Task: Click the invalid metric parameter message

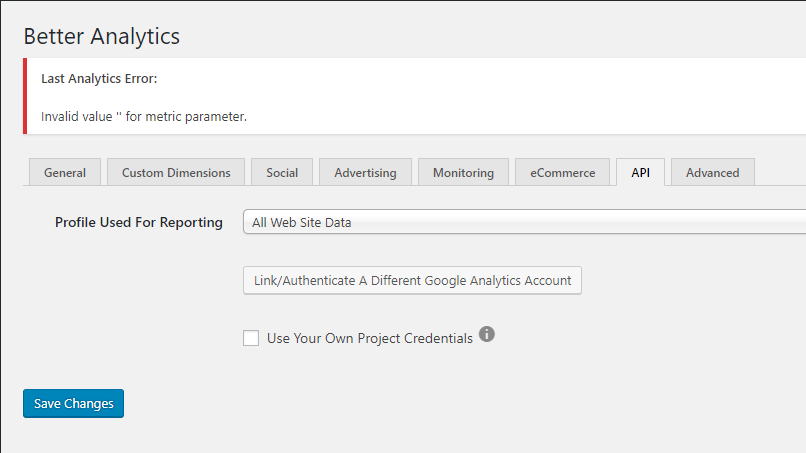Action: pos(144,116)
